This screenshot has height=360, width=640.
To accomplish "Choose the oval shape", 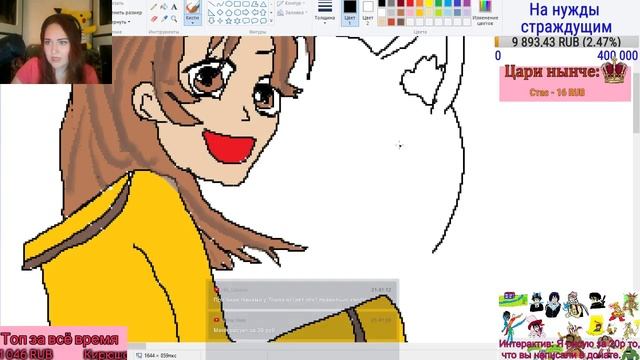I will pos(229,4).
